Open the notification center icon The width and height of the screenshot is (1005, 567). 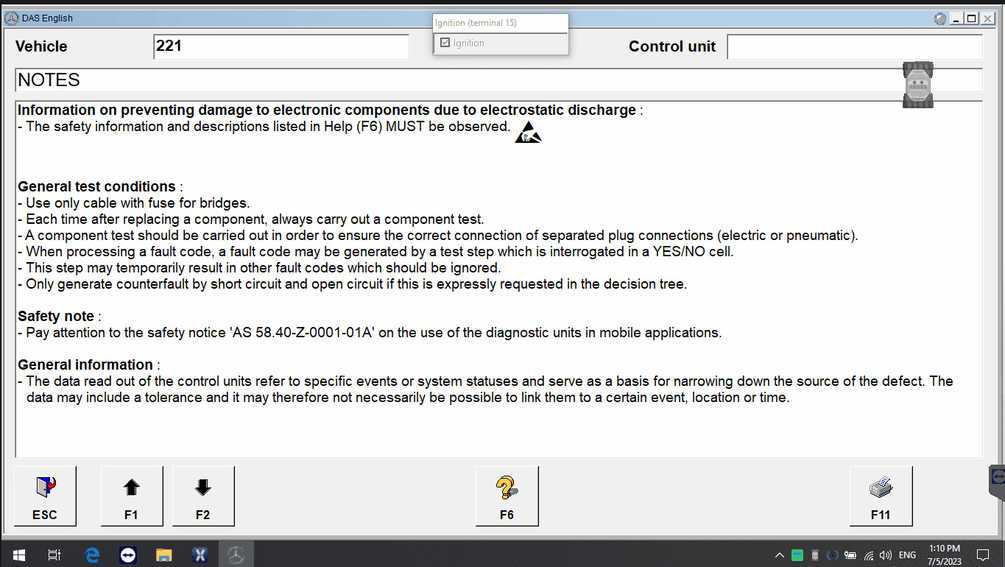pos(983,555)
